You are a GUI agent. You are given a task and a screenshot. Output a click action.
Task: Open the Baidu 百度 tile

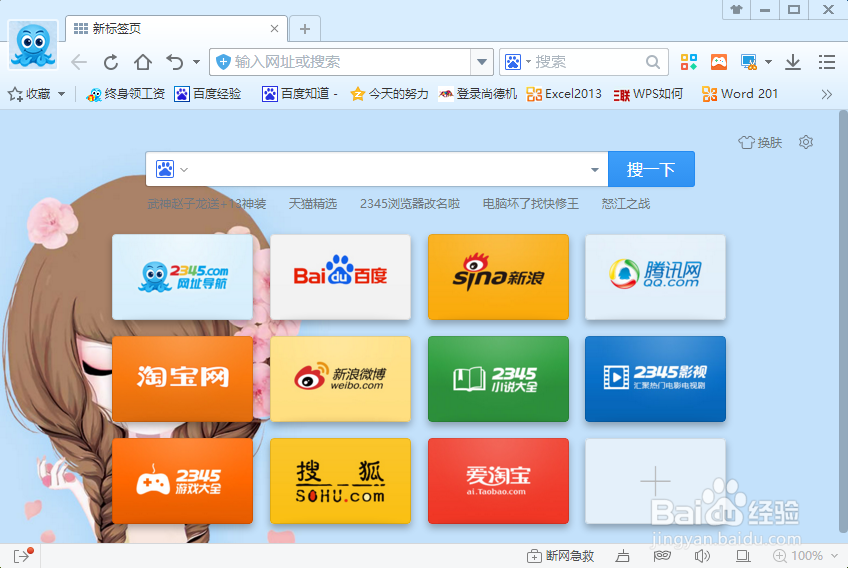(x=340, y=277)
